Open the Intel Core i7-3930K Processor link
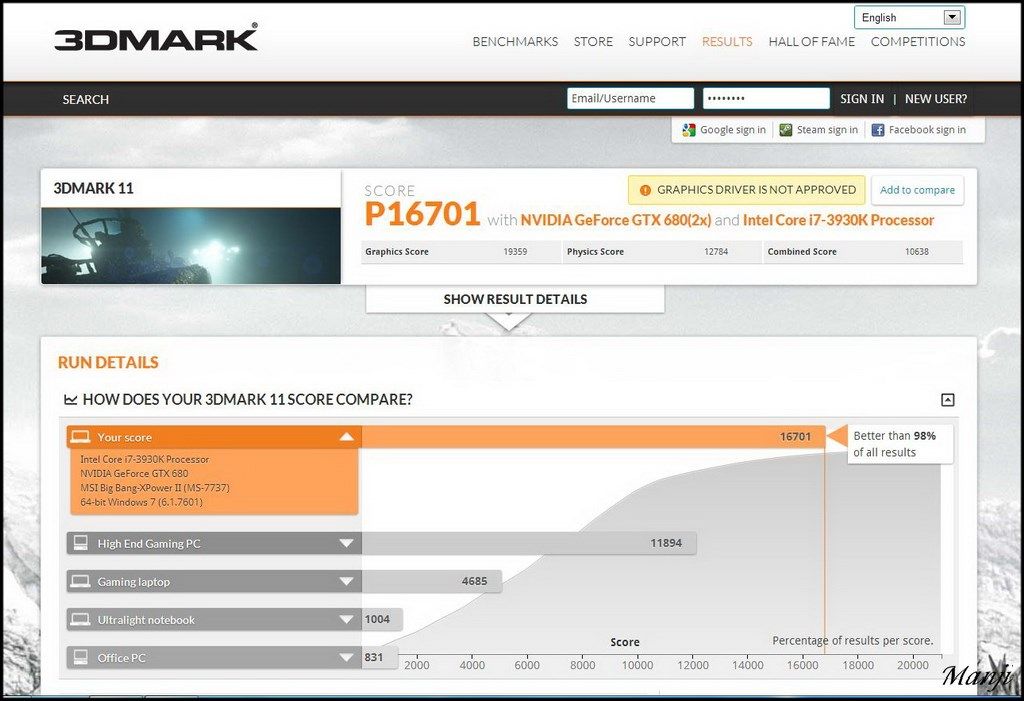 (x=839, y=220)
